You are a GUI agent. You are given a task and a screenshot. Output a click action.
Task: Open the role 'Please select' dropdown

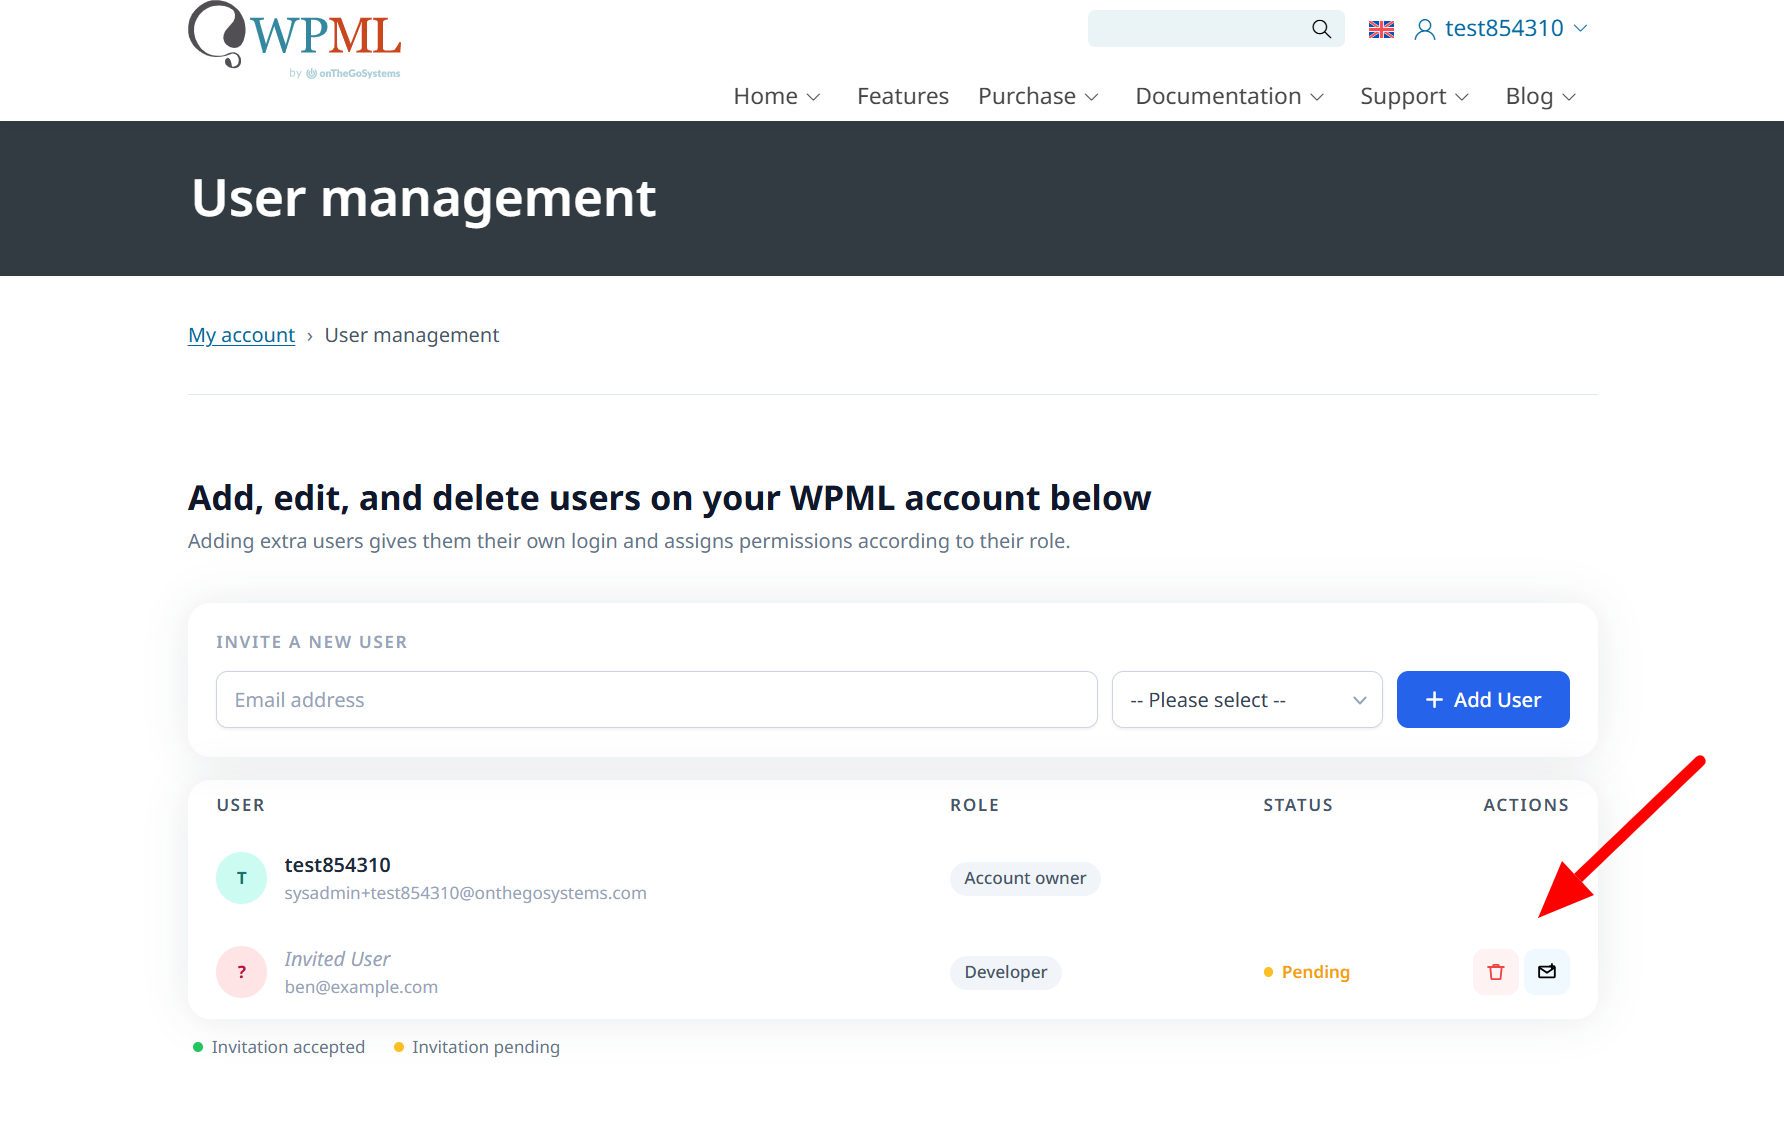(1247, 700)
